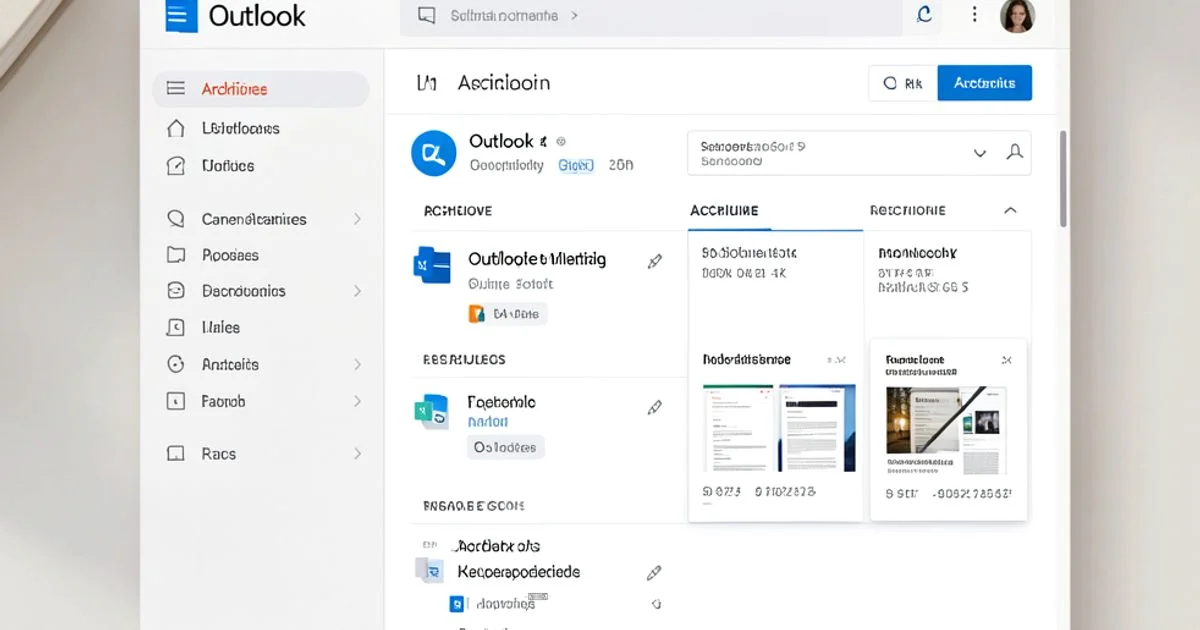Expand the chevron on the bottom sidebar category
1200x630 pixels.
click(x=358, y=453)
